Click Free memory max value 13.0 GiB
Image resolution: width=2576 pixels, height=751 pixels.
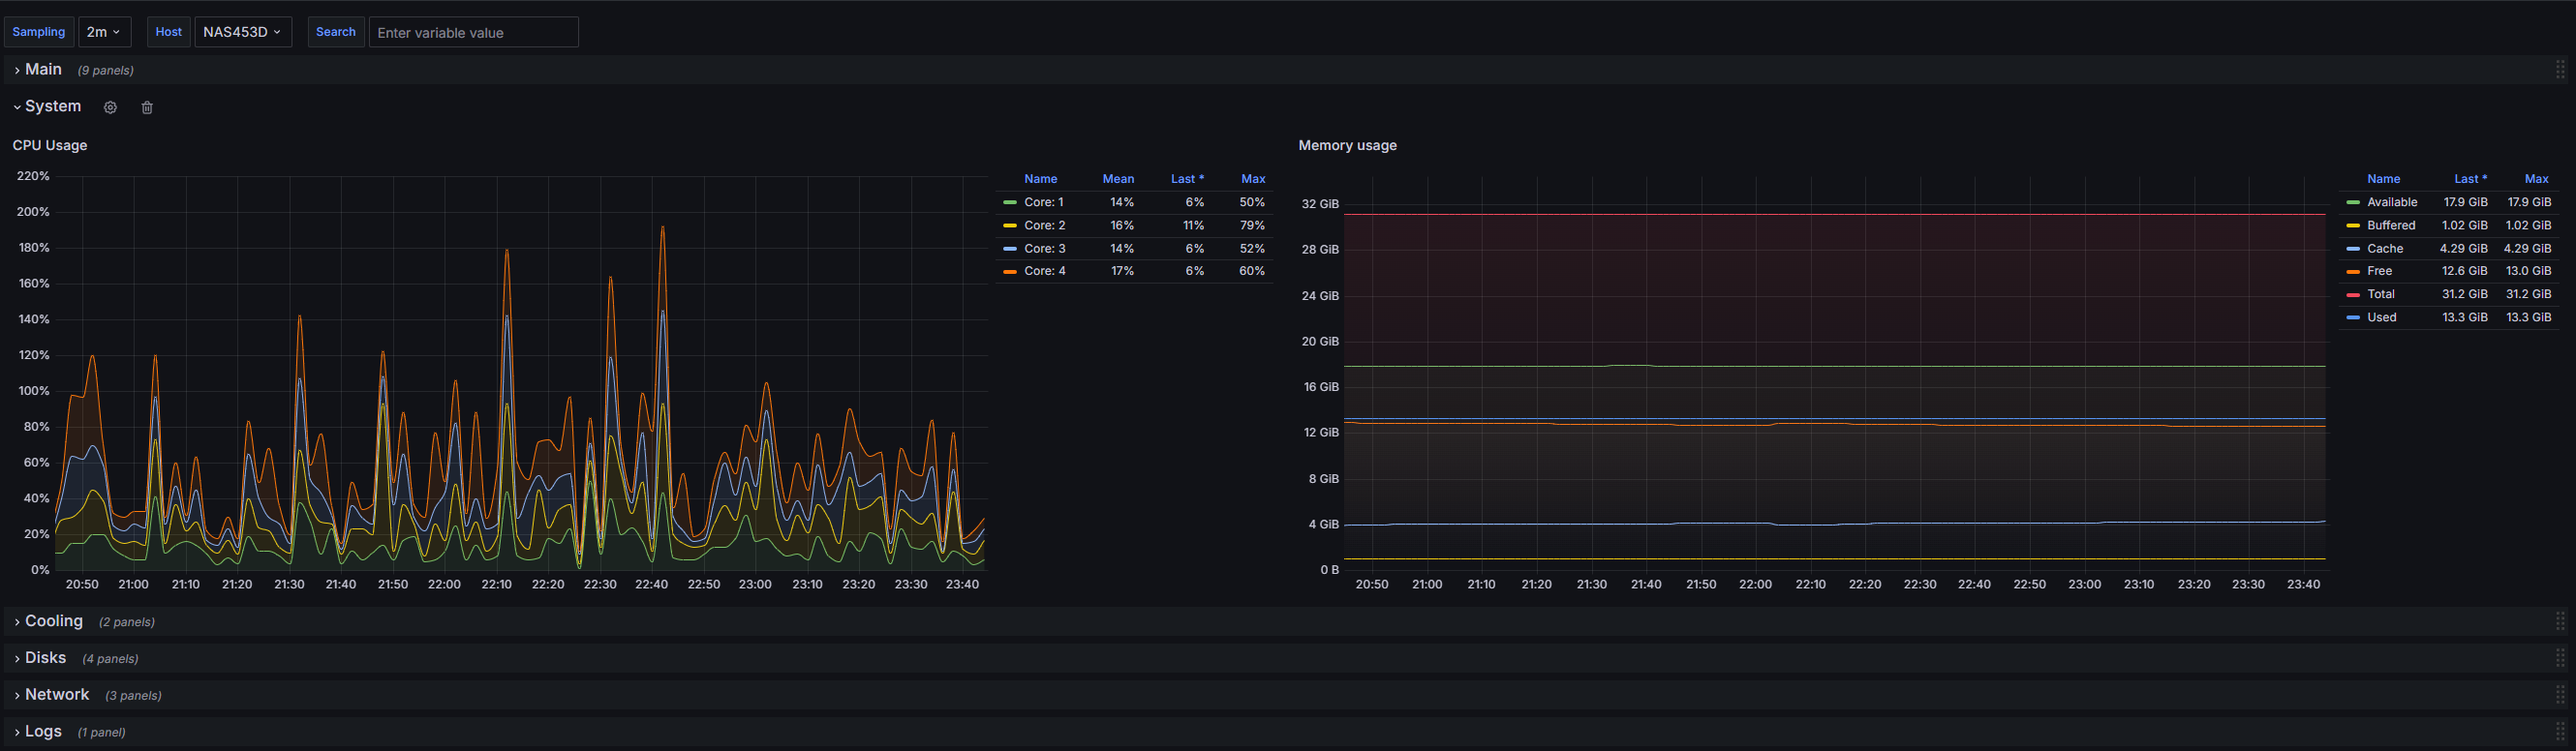point(2528,271)
